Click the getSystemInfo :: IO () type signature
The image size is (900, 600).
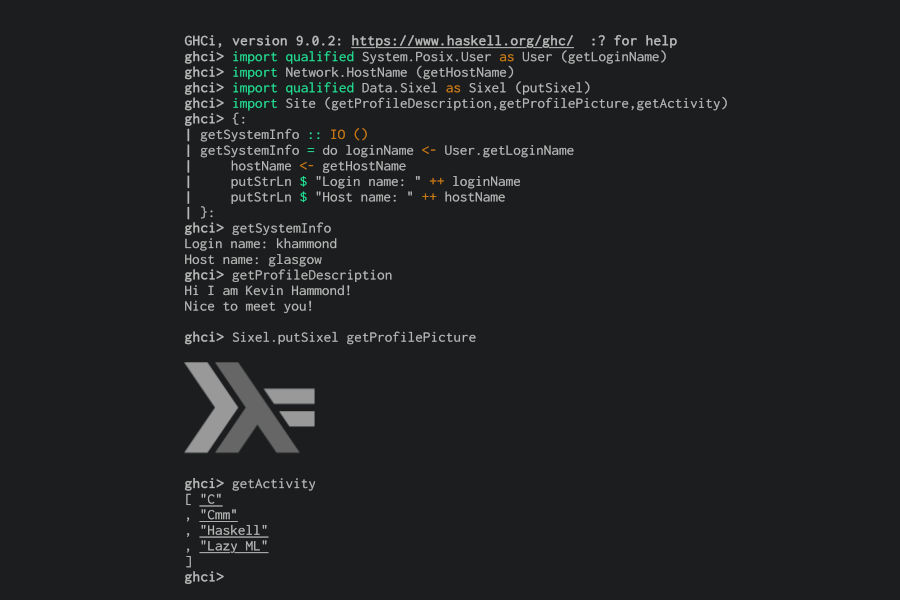pyautogui.click(x=284, y=135)
